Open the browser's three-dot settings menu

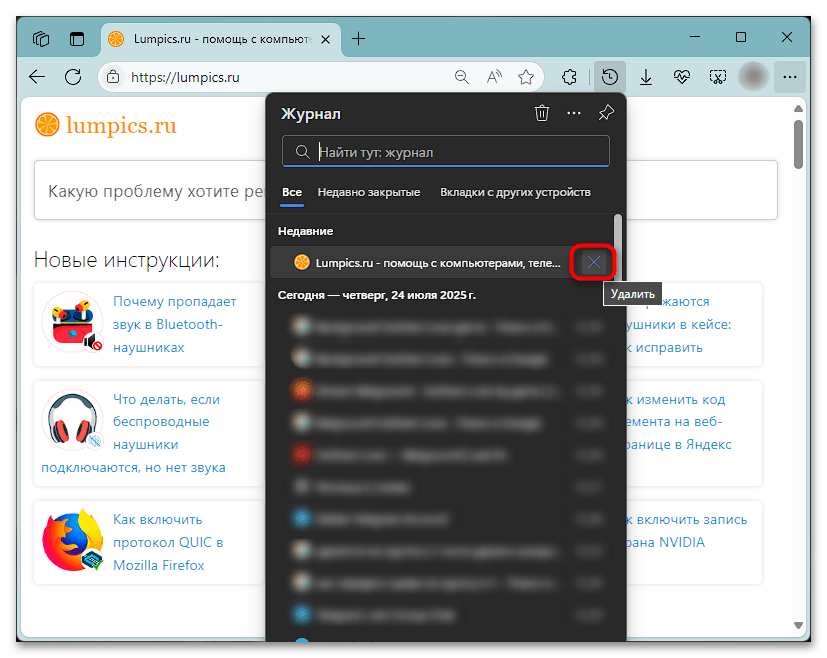tap(790, 77)
